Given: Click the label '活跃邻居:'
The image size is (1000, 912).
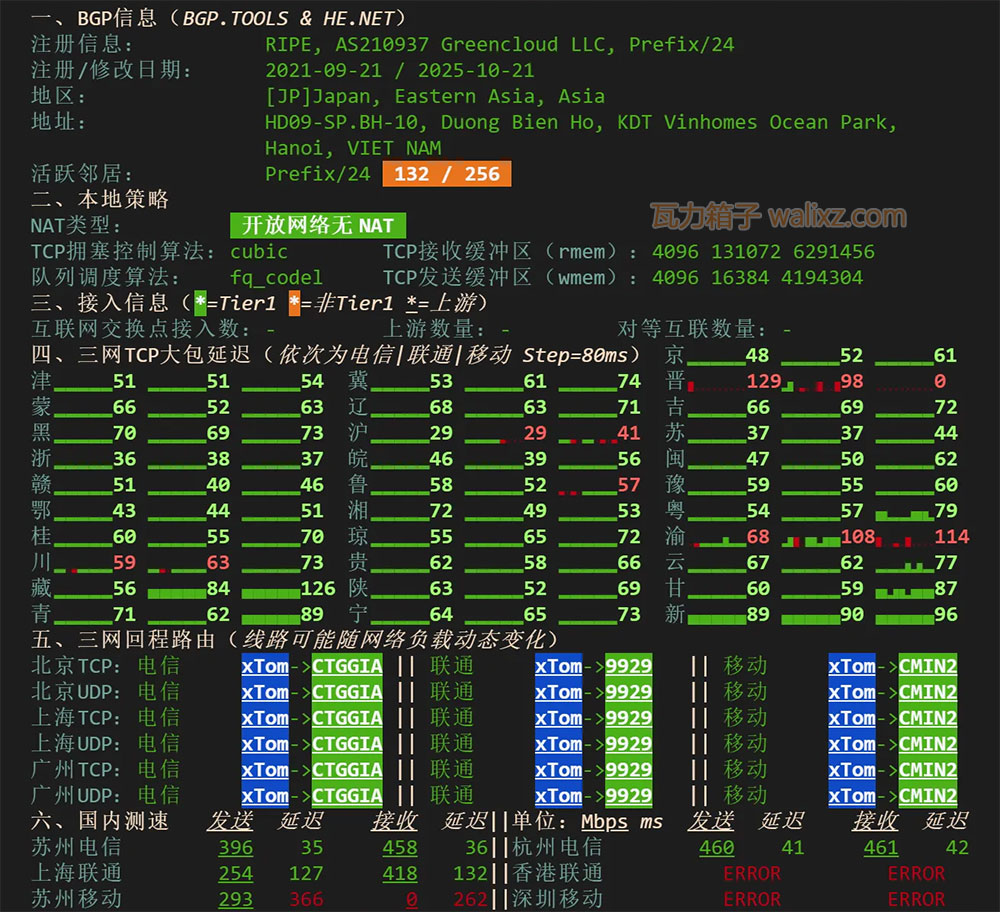Looking at the screenshot, I should [82, 173].
